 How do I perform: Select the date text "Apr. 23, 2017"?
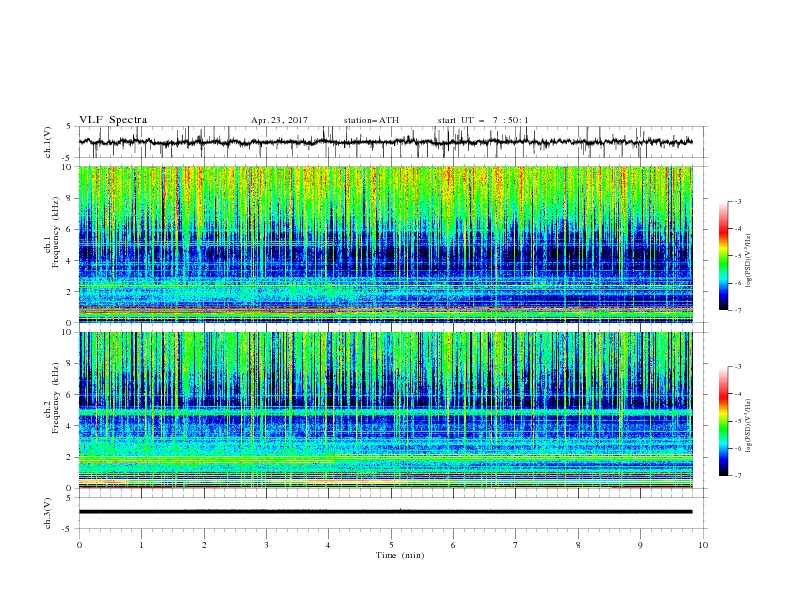click(x=279, y=120)
